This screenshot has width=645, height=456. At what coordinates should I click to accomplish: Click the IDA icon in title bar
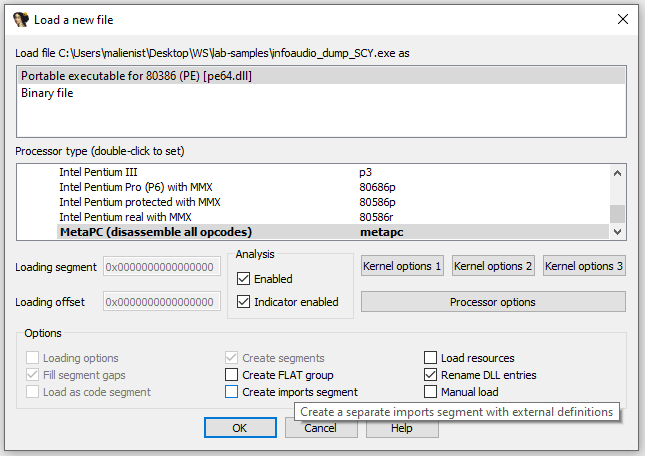(x=20, y=18)
